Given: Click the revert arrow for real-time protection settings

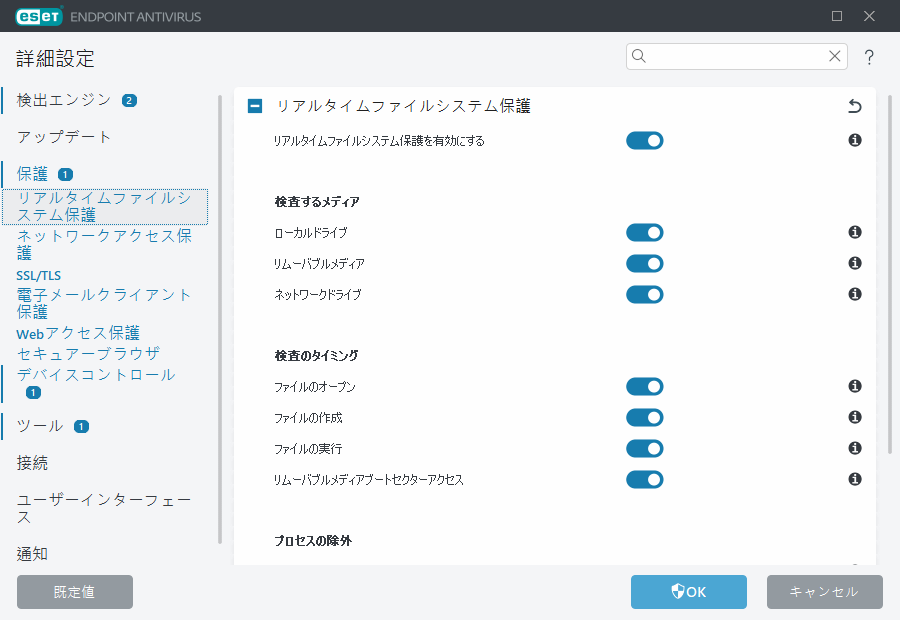Looking at the screenshot, I should click(x=855, y=104).
